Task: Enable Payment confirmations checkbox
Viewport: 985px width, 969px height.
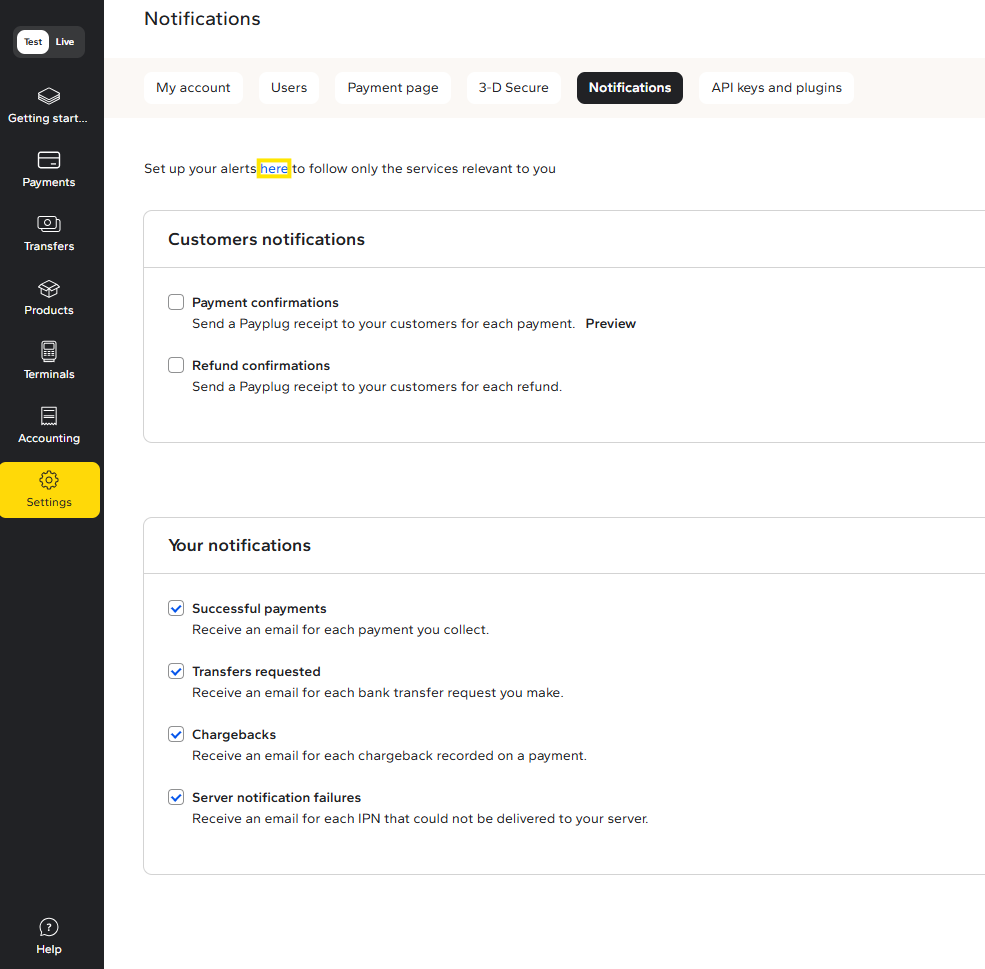Action: point(176,302)
